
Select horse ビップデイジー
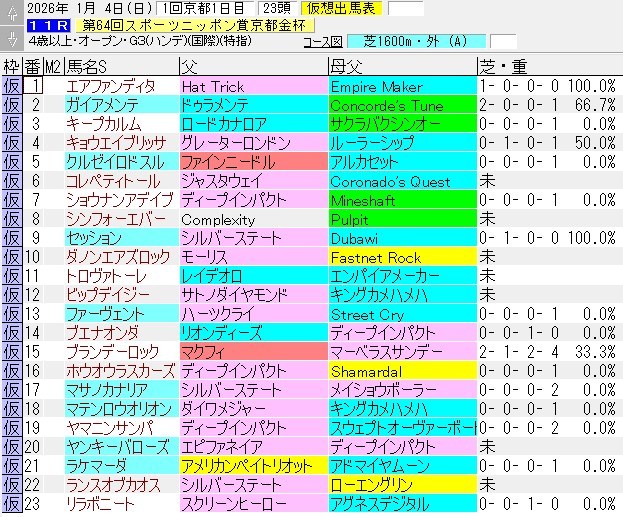pos(122,295)
